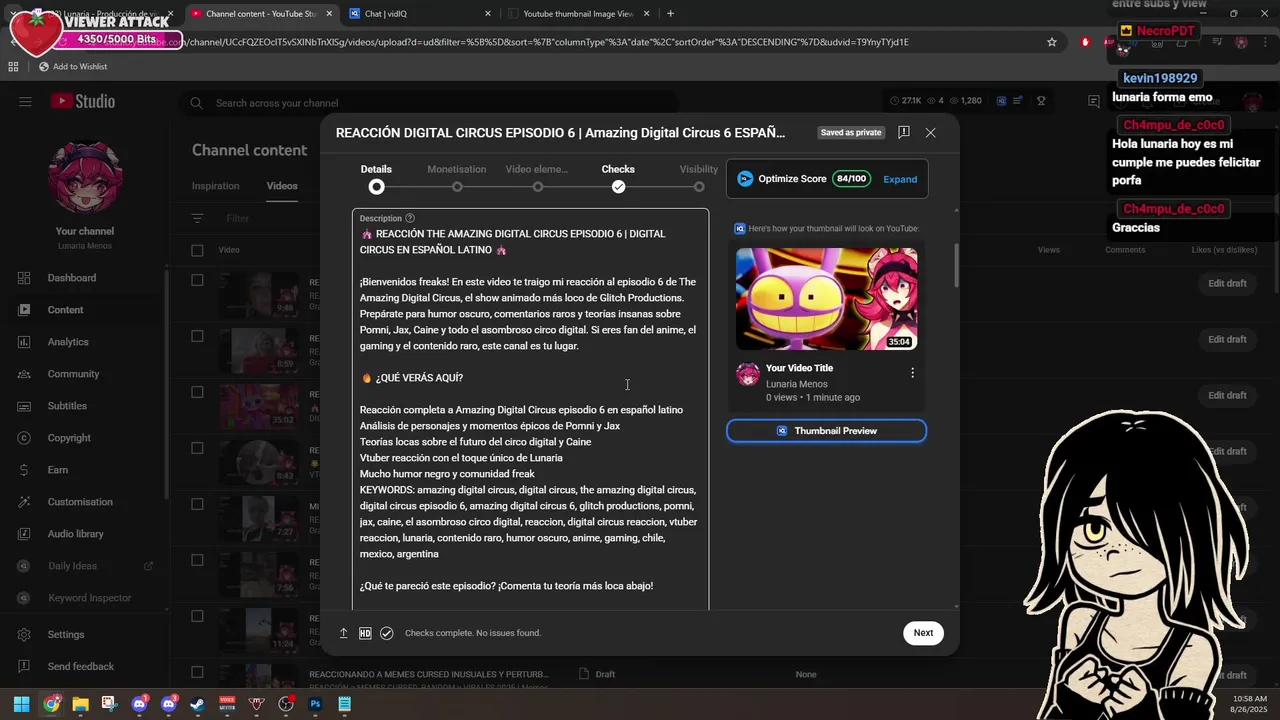Open Audio library in sidebar
The height and width of the screenshot is (720, 1280).
[x=75, y=534]
